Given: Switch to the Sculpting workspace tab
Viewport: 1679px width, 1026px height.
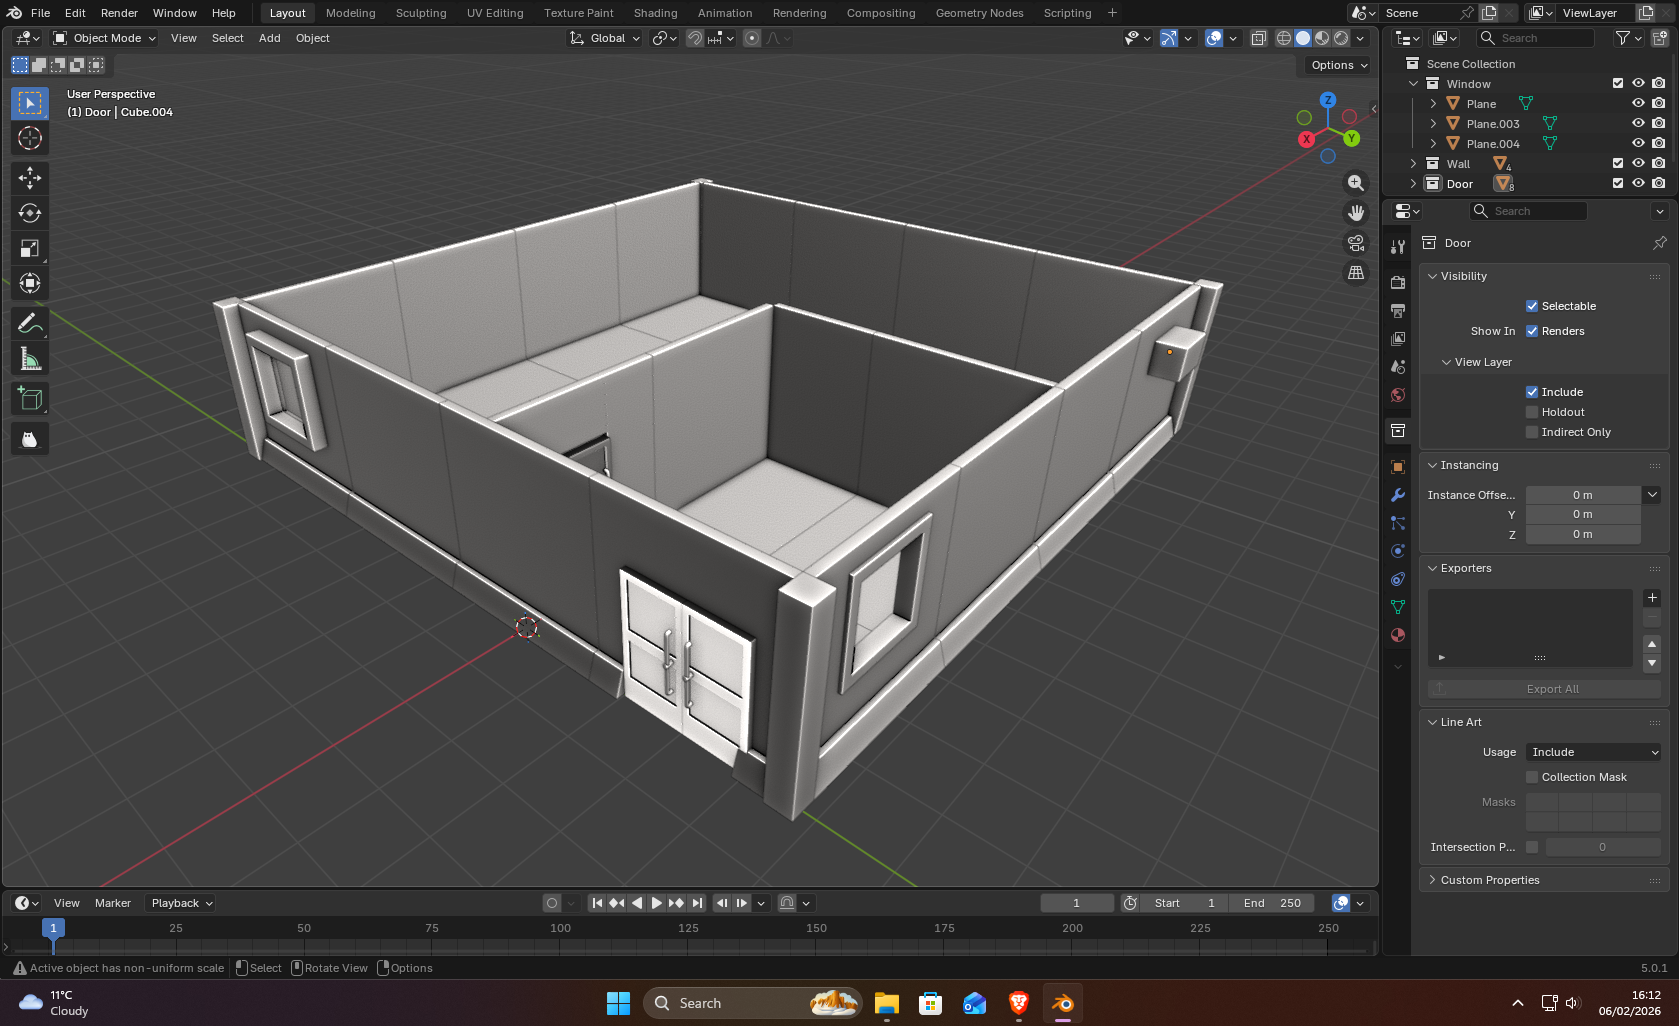Looking at the screenshot, I should tap(420, 13).
